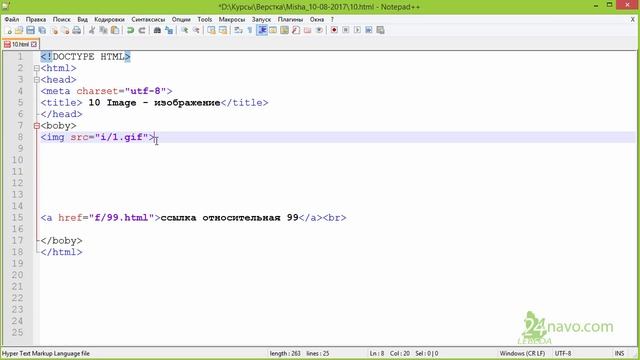Open the Replace dialog toolbar icon
Viewport: 640px width, 360px height.
tap(169, 30)
